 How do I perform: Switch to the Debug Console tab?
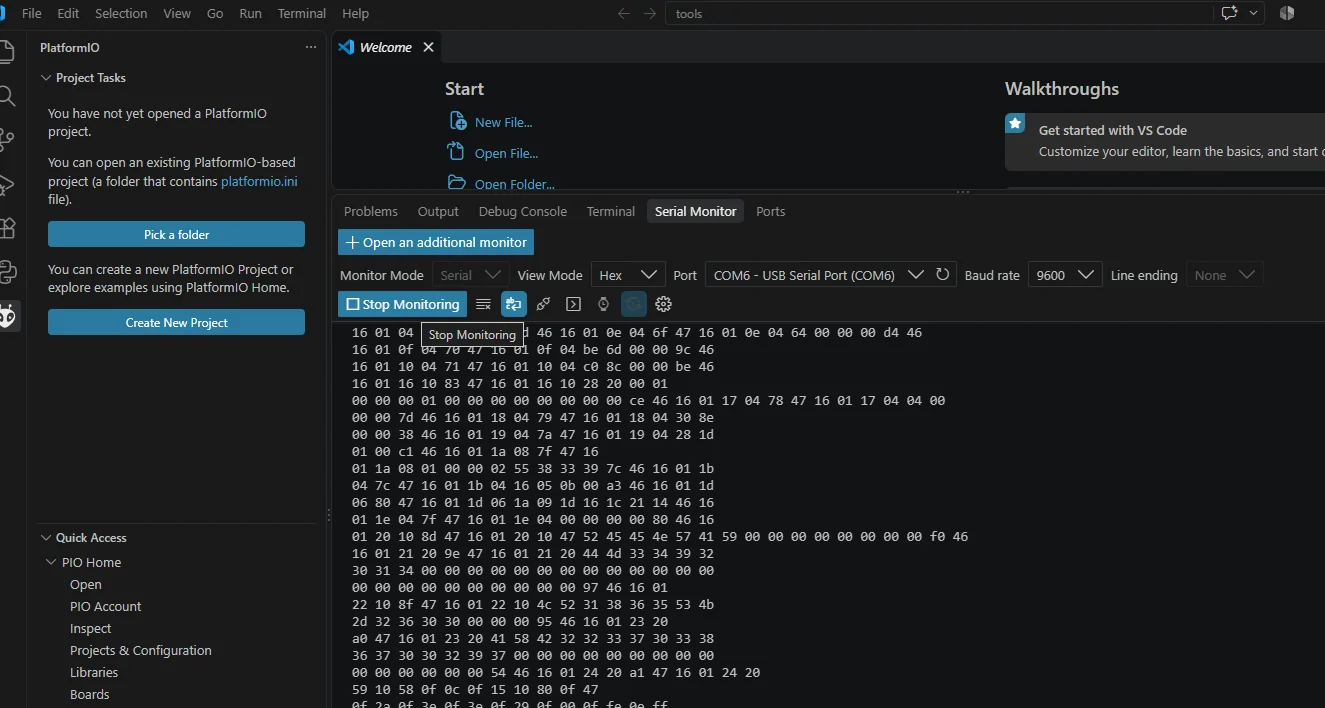click(x=523, y=211)
